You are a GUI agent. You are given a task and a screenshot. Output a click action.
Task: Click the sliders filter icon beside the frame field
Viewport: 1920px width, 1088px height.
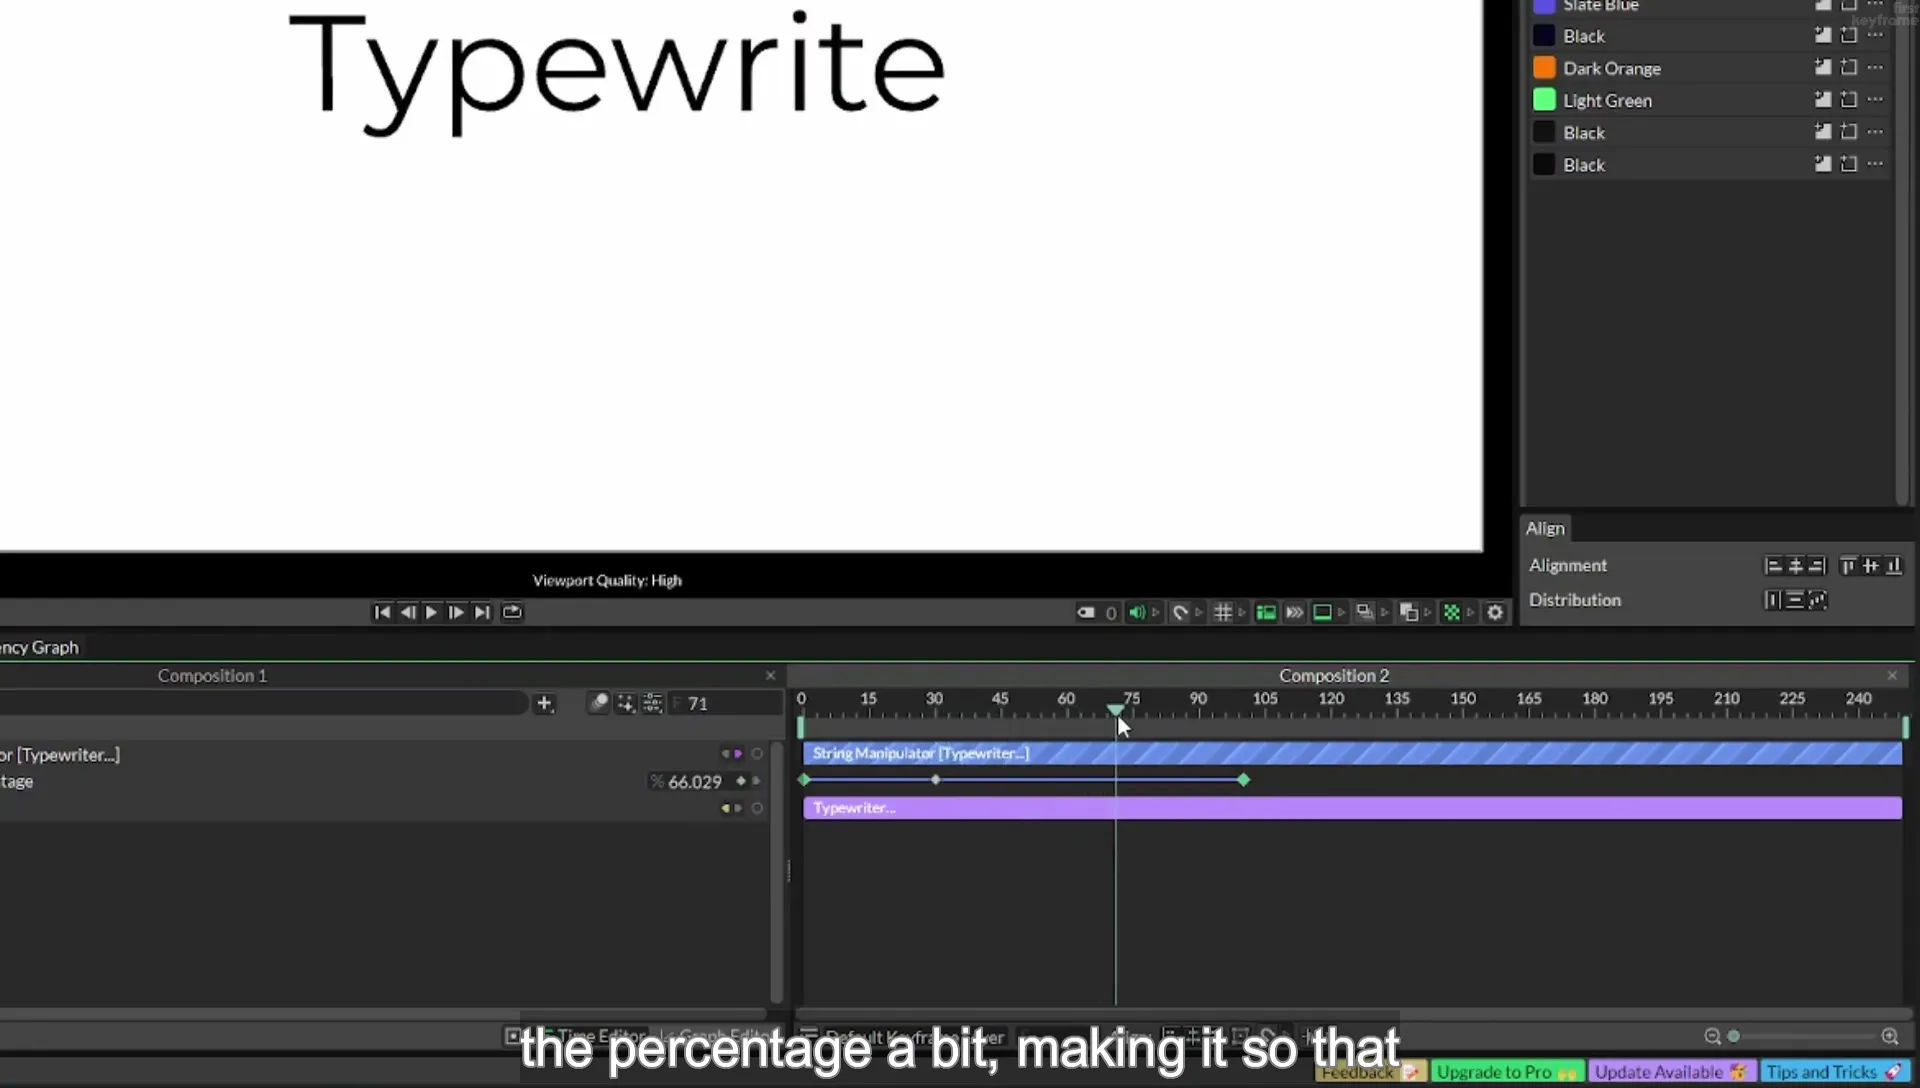652,703
